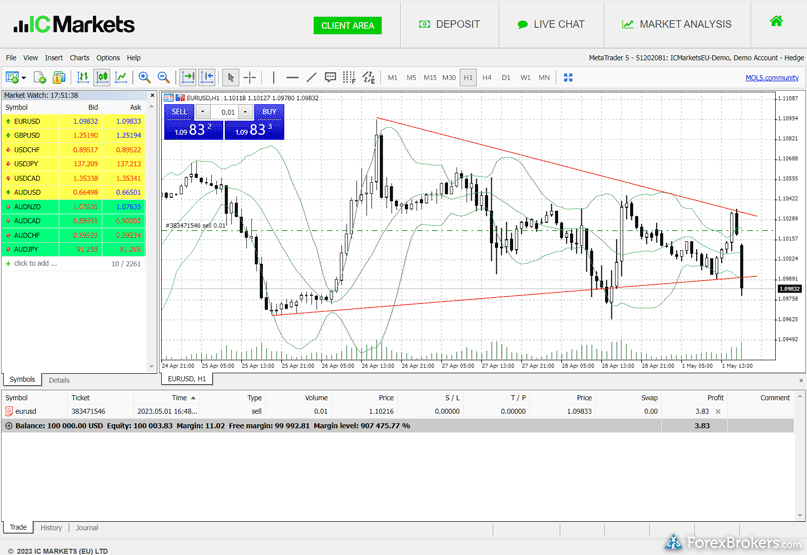
Task: Zoom out of the chart
Action: pyautogui.click(x=163, y=77)
